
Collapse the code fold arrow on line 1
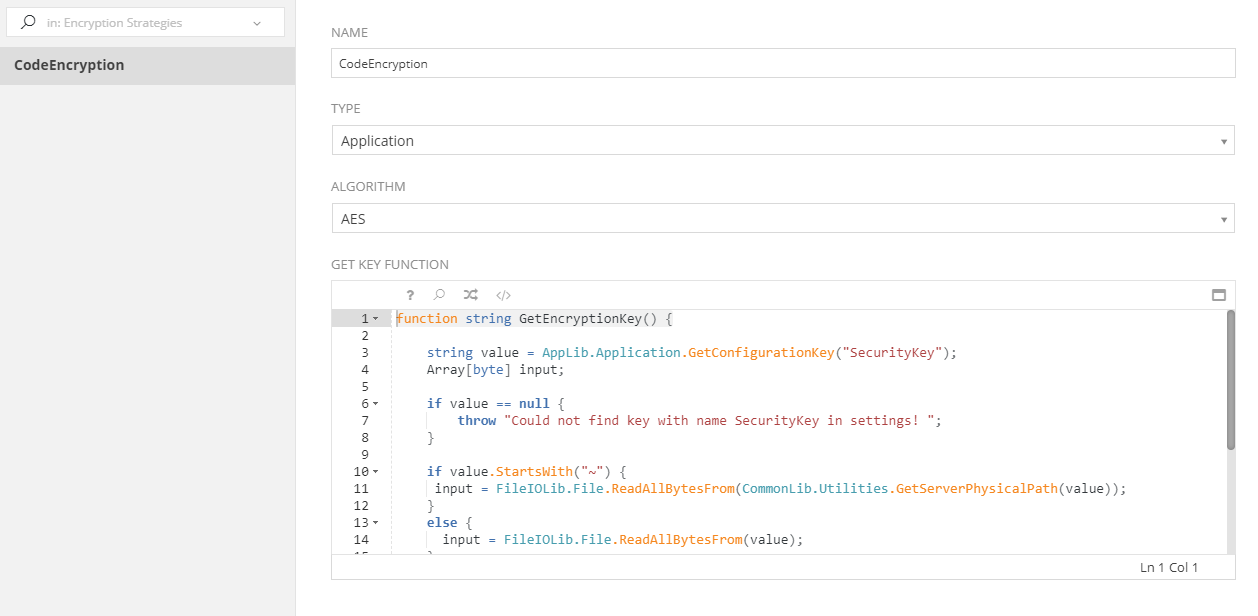point(376,319)
